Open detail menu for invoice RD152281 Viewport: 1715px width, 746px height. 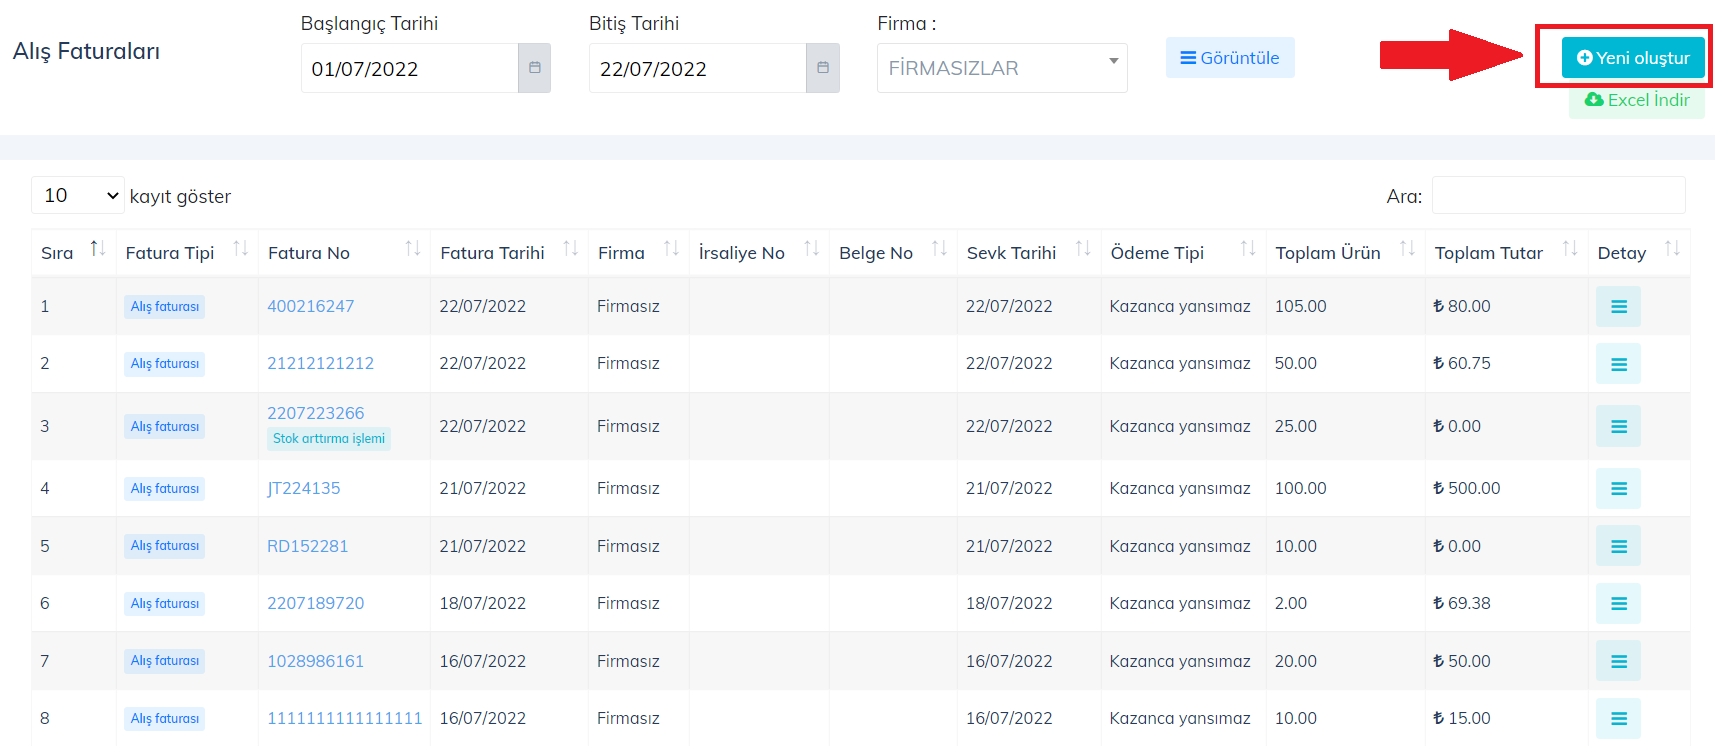(1618, 546)
